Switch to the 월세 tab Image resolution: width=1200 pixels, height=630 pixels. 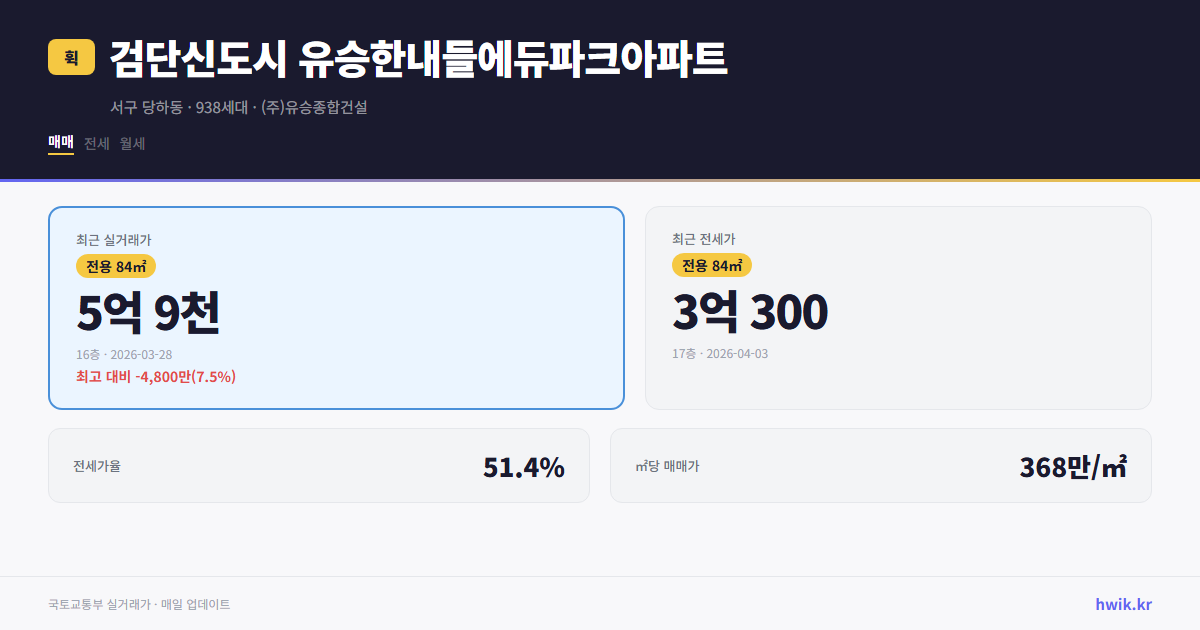pos(134,144)
